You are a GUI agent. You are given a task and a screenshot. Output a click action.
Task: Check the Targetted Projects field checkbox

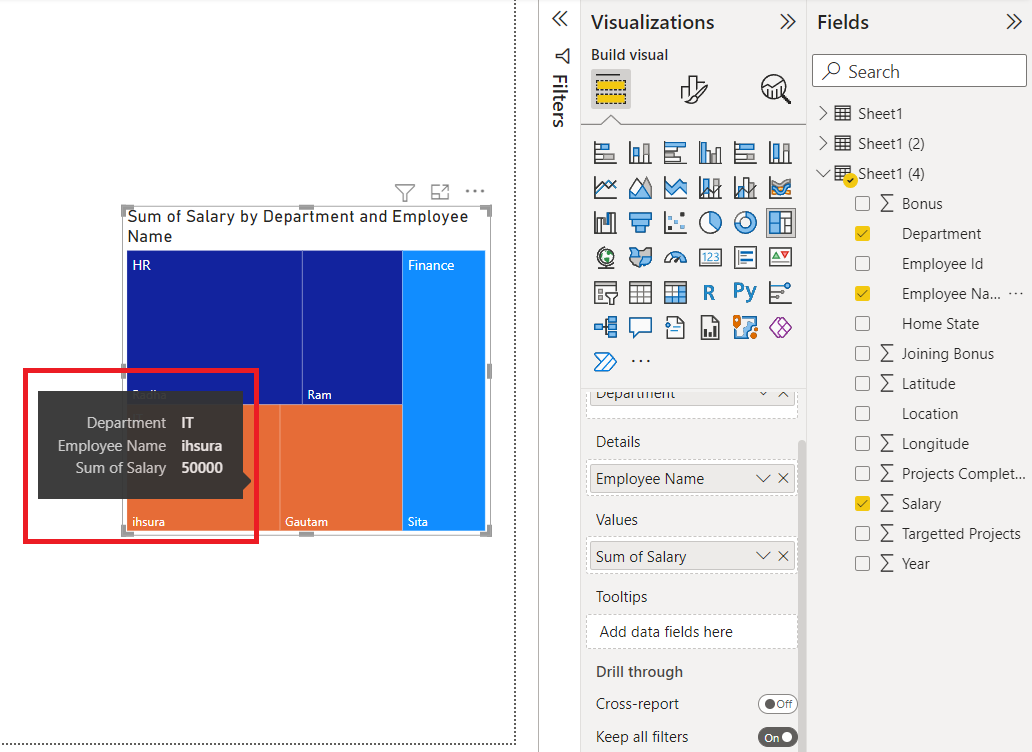click(x=862, y=534)
